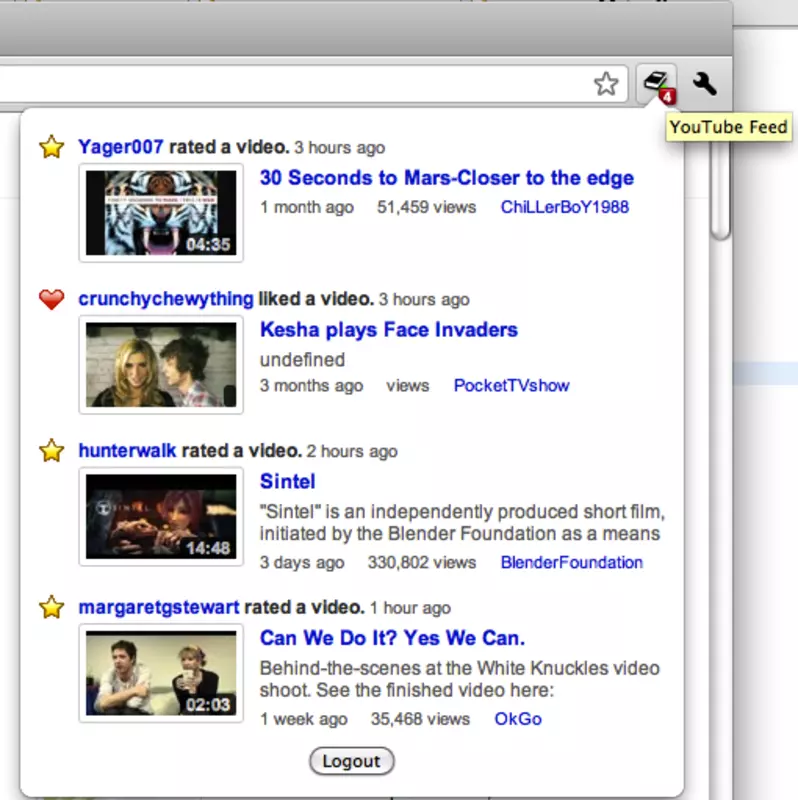Open Kesha plays Face Invaders video
This screenshot has height=800, width=798.
(x=389, y=330)
